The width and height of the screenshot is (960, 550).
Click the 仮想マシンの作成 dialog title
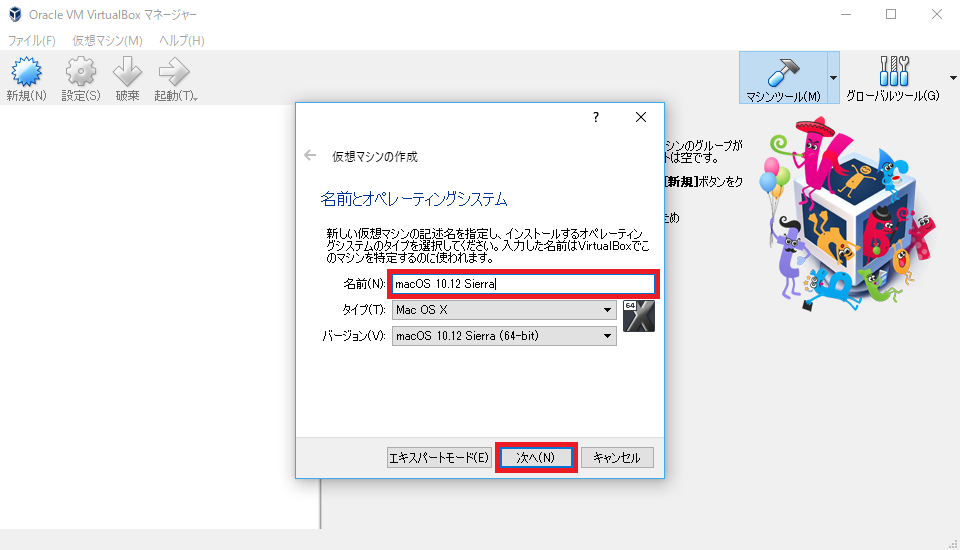point(375,157)
